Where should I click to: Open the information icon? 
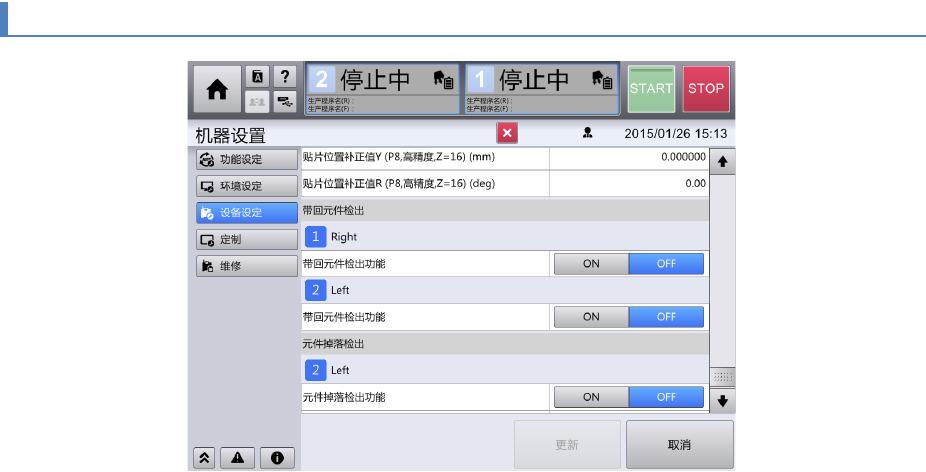pyautogui.click(x=277, y=458)
